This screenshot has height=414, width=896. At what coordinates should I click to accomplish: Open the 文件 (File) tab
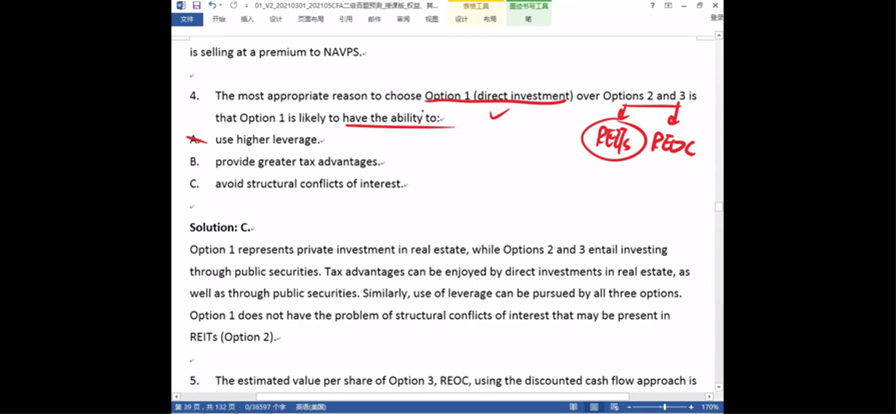(187, 19)
